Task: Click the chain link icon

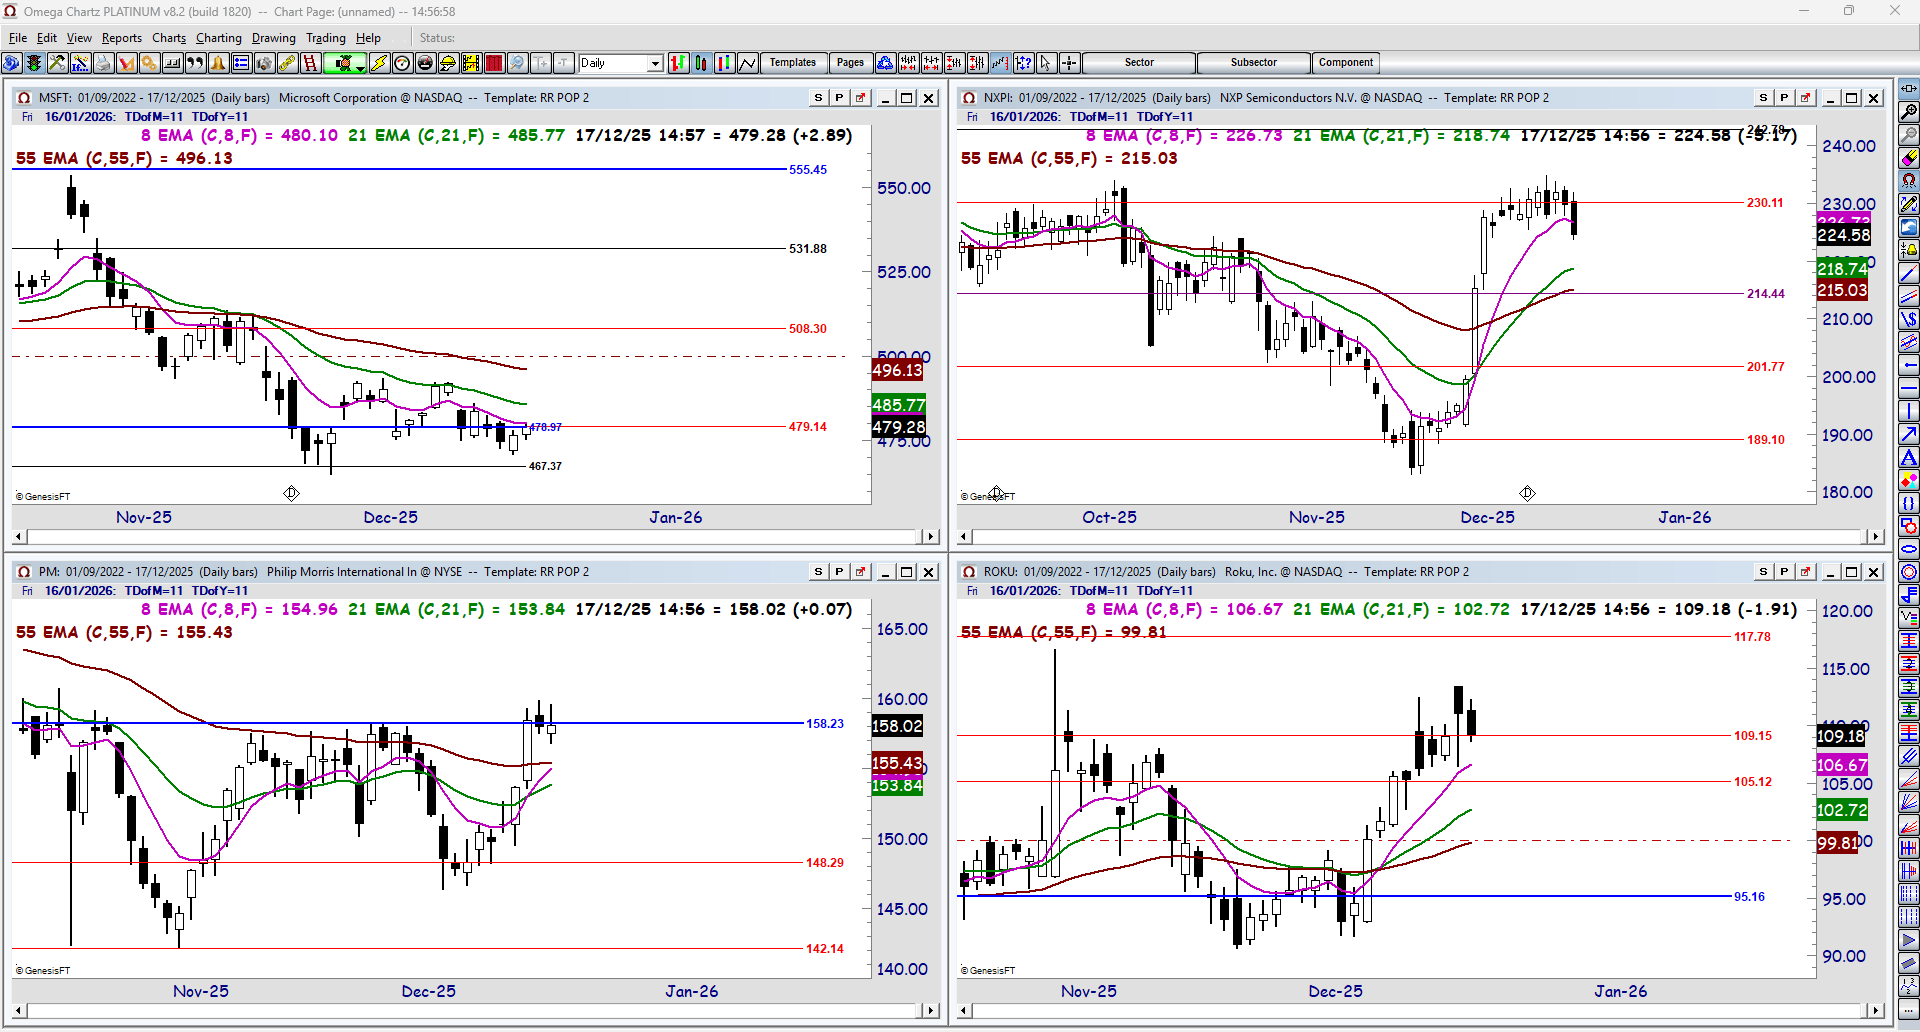Action: (x=287, y=63)
